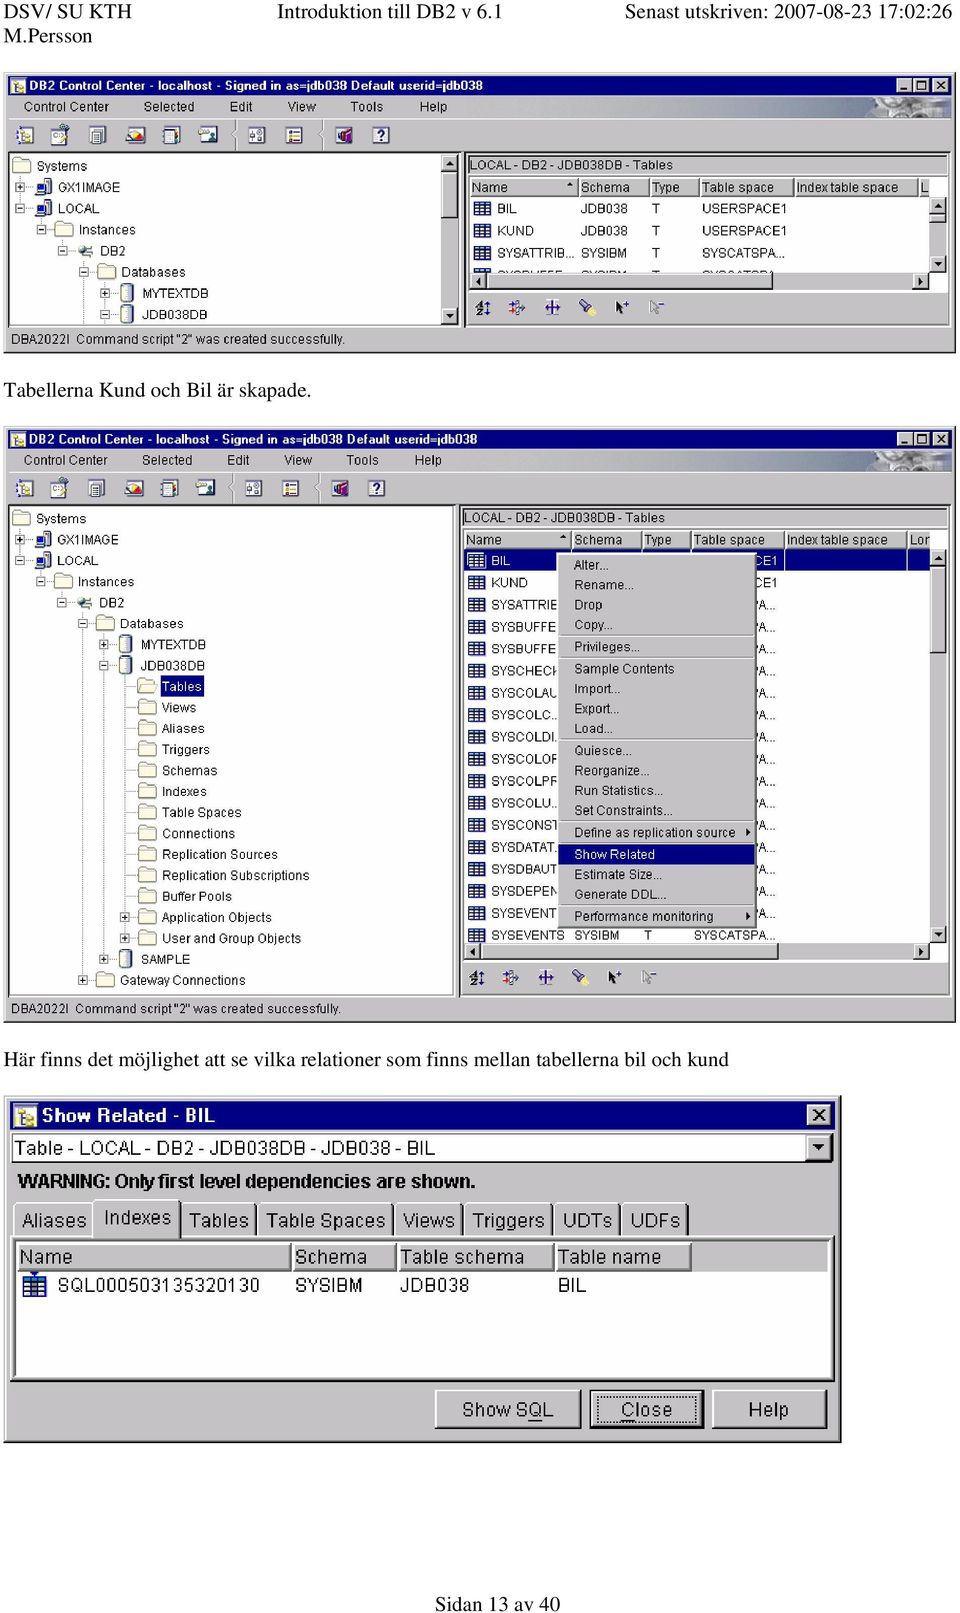Collapse the JDB038DB node in the lower window

(104, 665)
